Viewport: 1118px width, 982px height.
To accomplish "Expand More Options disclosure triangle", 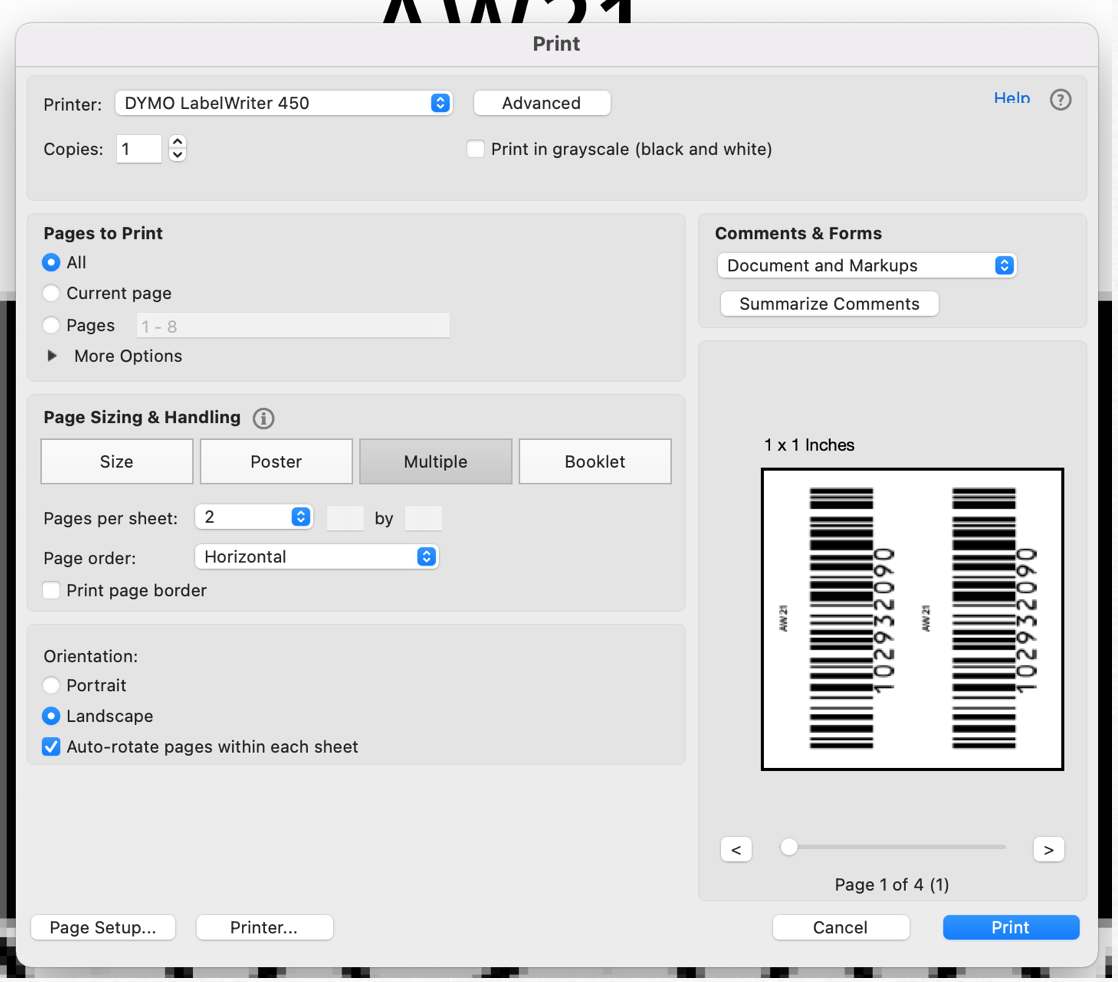I will tap(52, 356).
